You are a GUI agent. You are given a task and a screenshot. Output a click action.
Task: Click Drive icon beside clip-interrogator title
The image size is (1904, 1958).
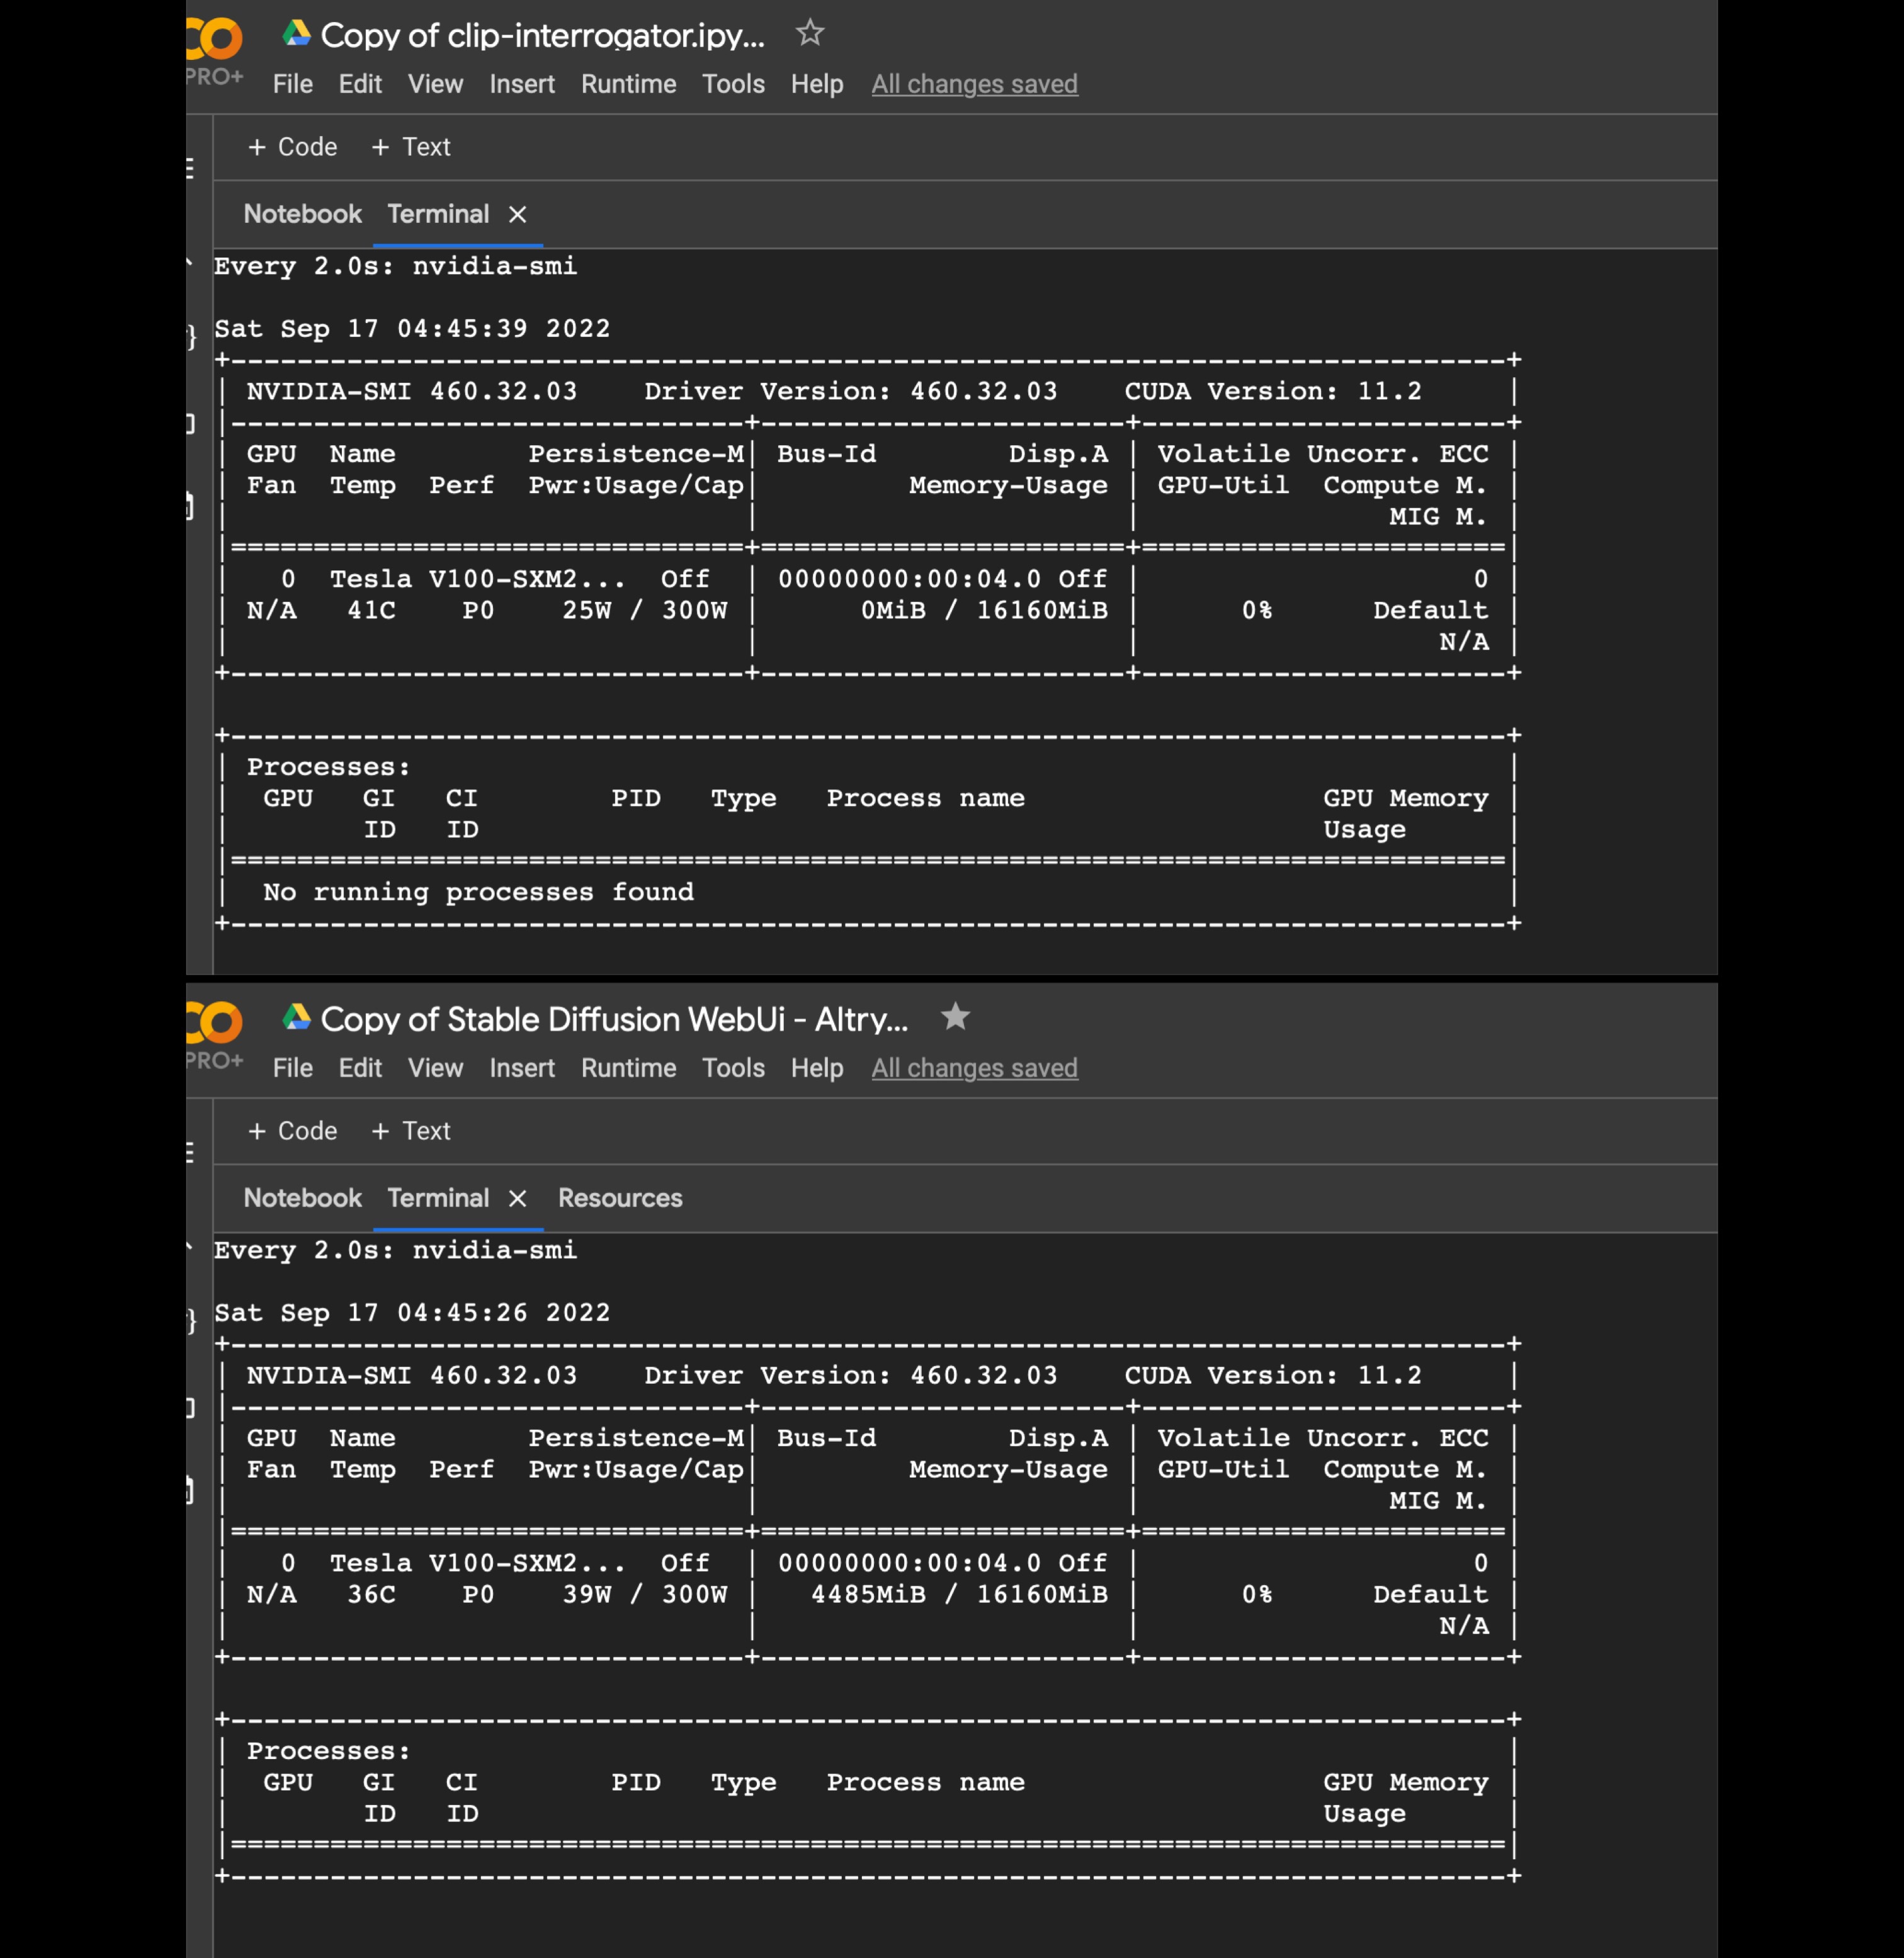click(x=296, y=34)
